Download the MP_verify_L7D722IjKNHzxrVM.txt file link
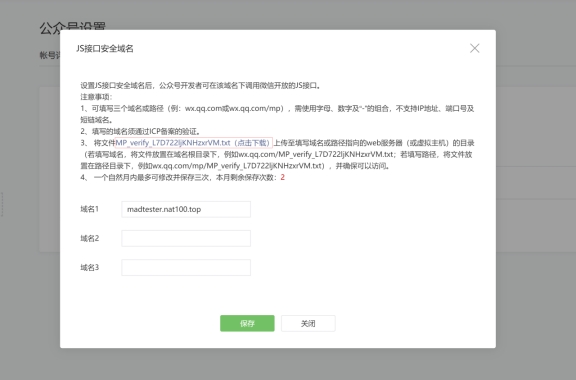The height and width of the screenshot is (380, 576). [x=194, y=143]
